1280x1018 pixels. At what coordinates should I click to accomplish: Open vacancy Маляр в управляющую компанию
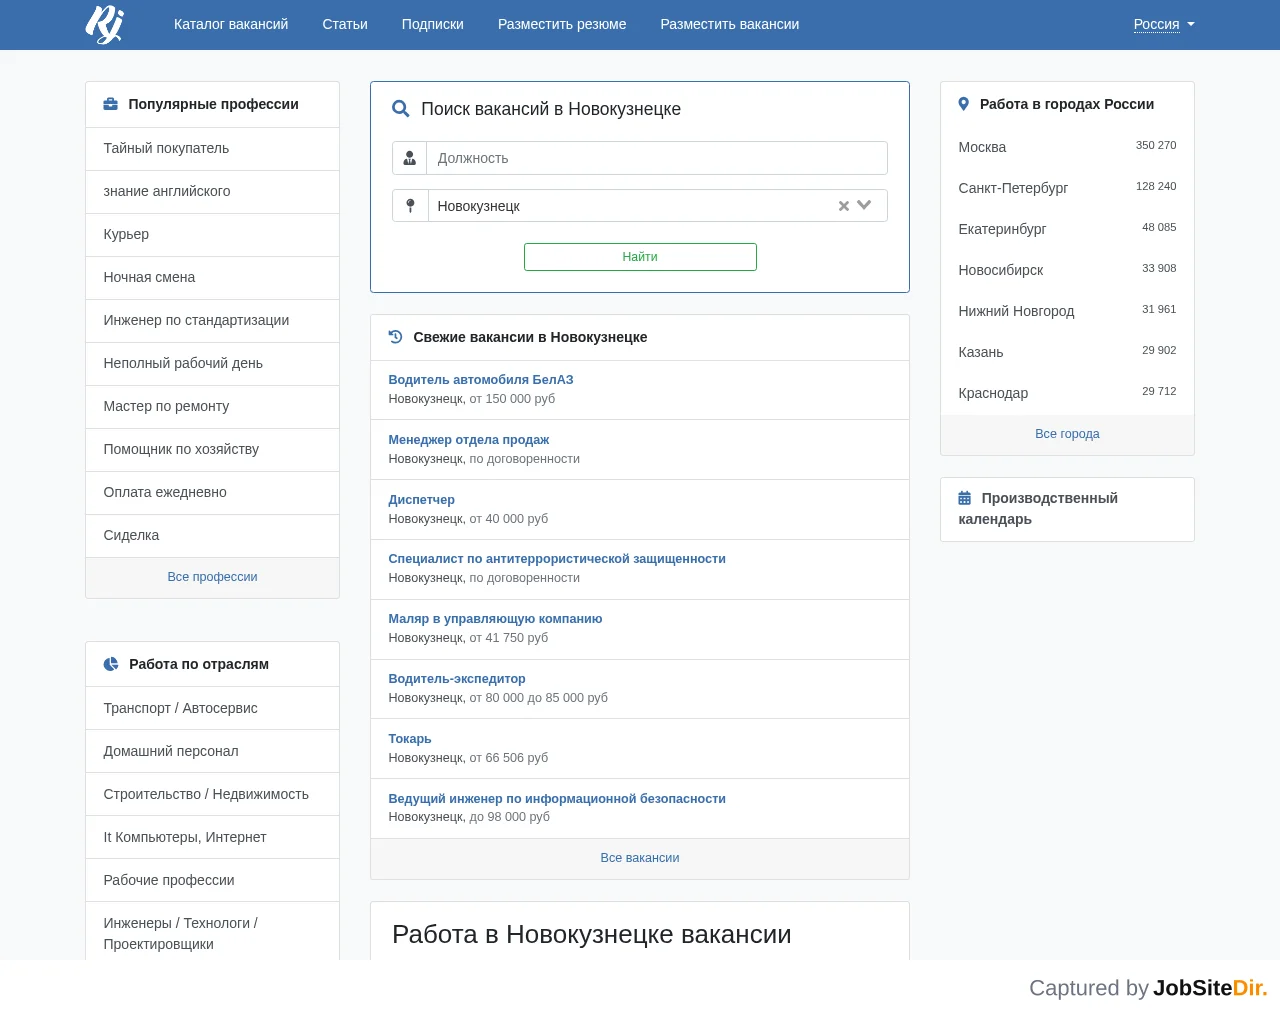pos(495,619)
